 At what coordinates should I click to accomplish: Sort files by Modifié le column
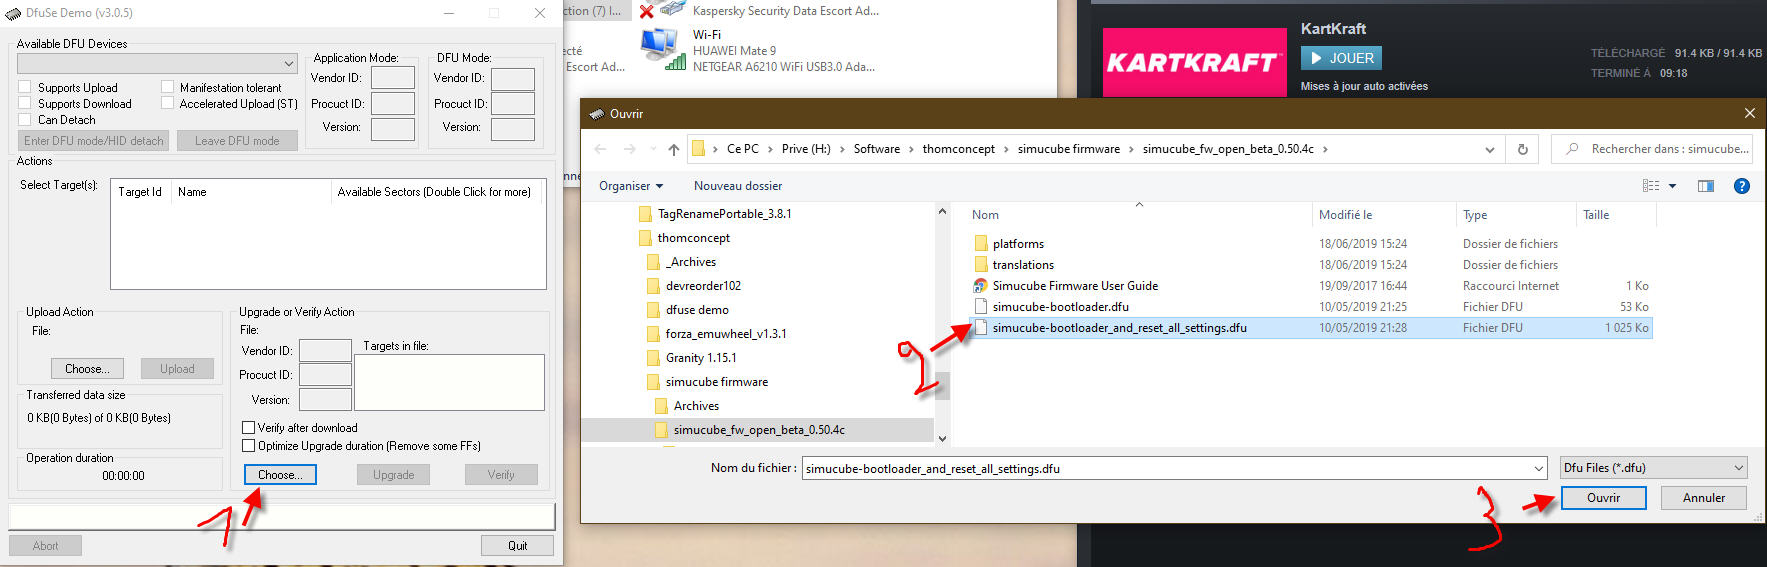click(1384, 215)
